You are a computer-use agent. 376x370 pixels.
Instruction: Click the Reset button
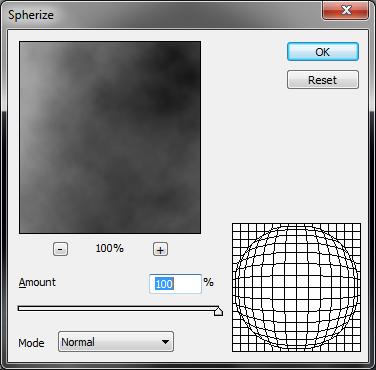tap(323, 80)
